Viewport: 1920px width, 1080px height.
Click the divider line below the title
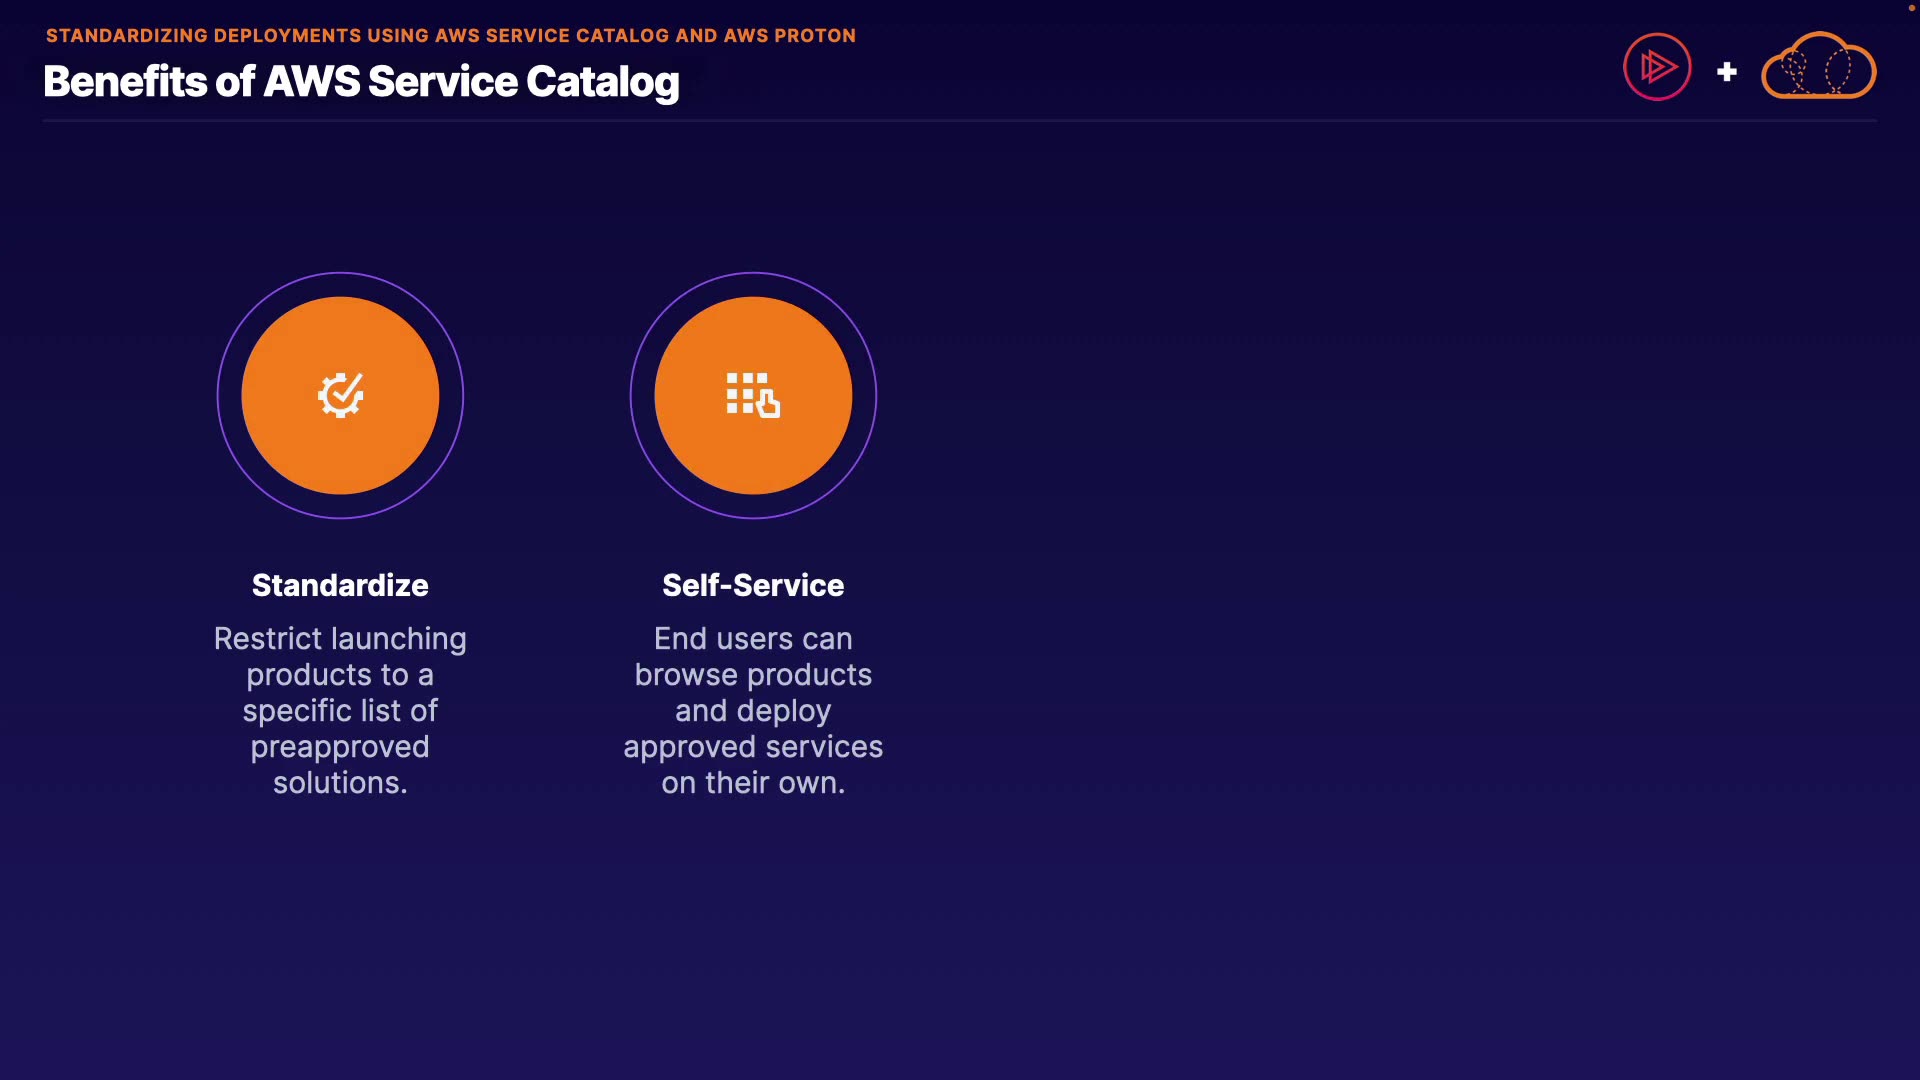[x=960, y=121]
